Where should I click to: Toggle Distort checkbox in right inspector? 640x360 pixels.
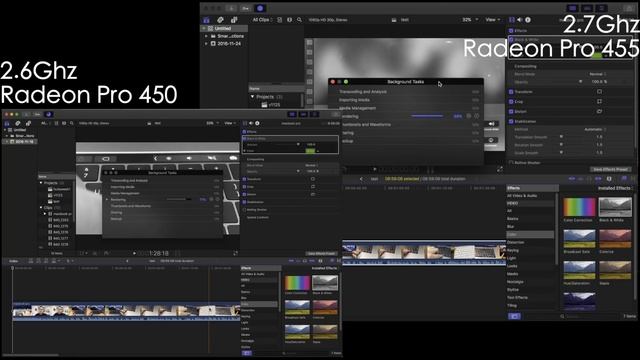coord(511,111)
